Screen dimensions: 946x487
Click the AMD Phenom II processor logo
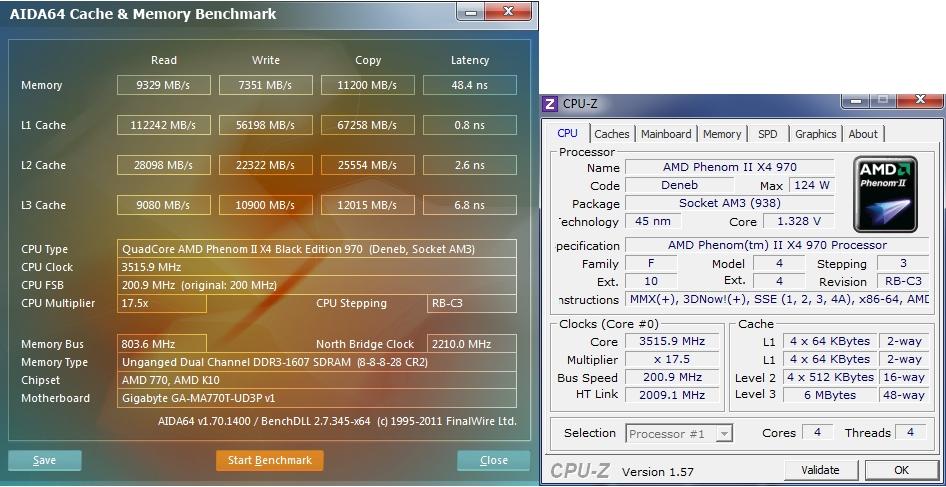click(885, 194)
